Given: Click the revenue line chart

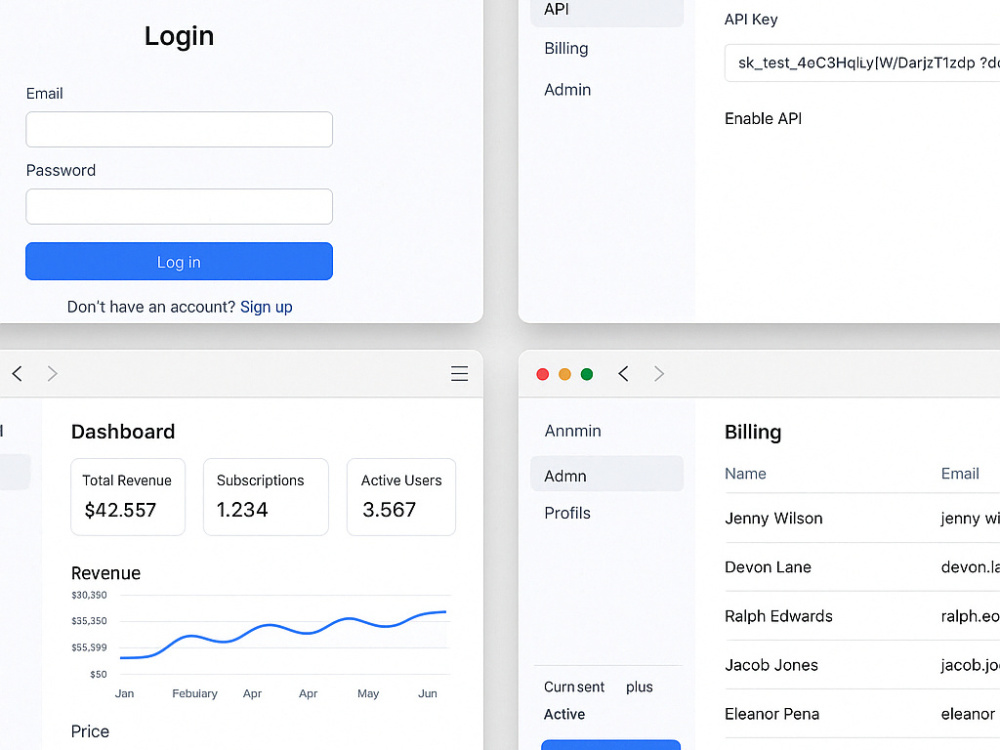Looking at the screenshot, I should pyautogui.click(x=285, y=635).
